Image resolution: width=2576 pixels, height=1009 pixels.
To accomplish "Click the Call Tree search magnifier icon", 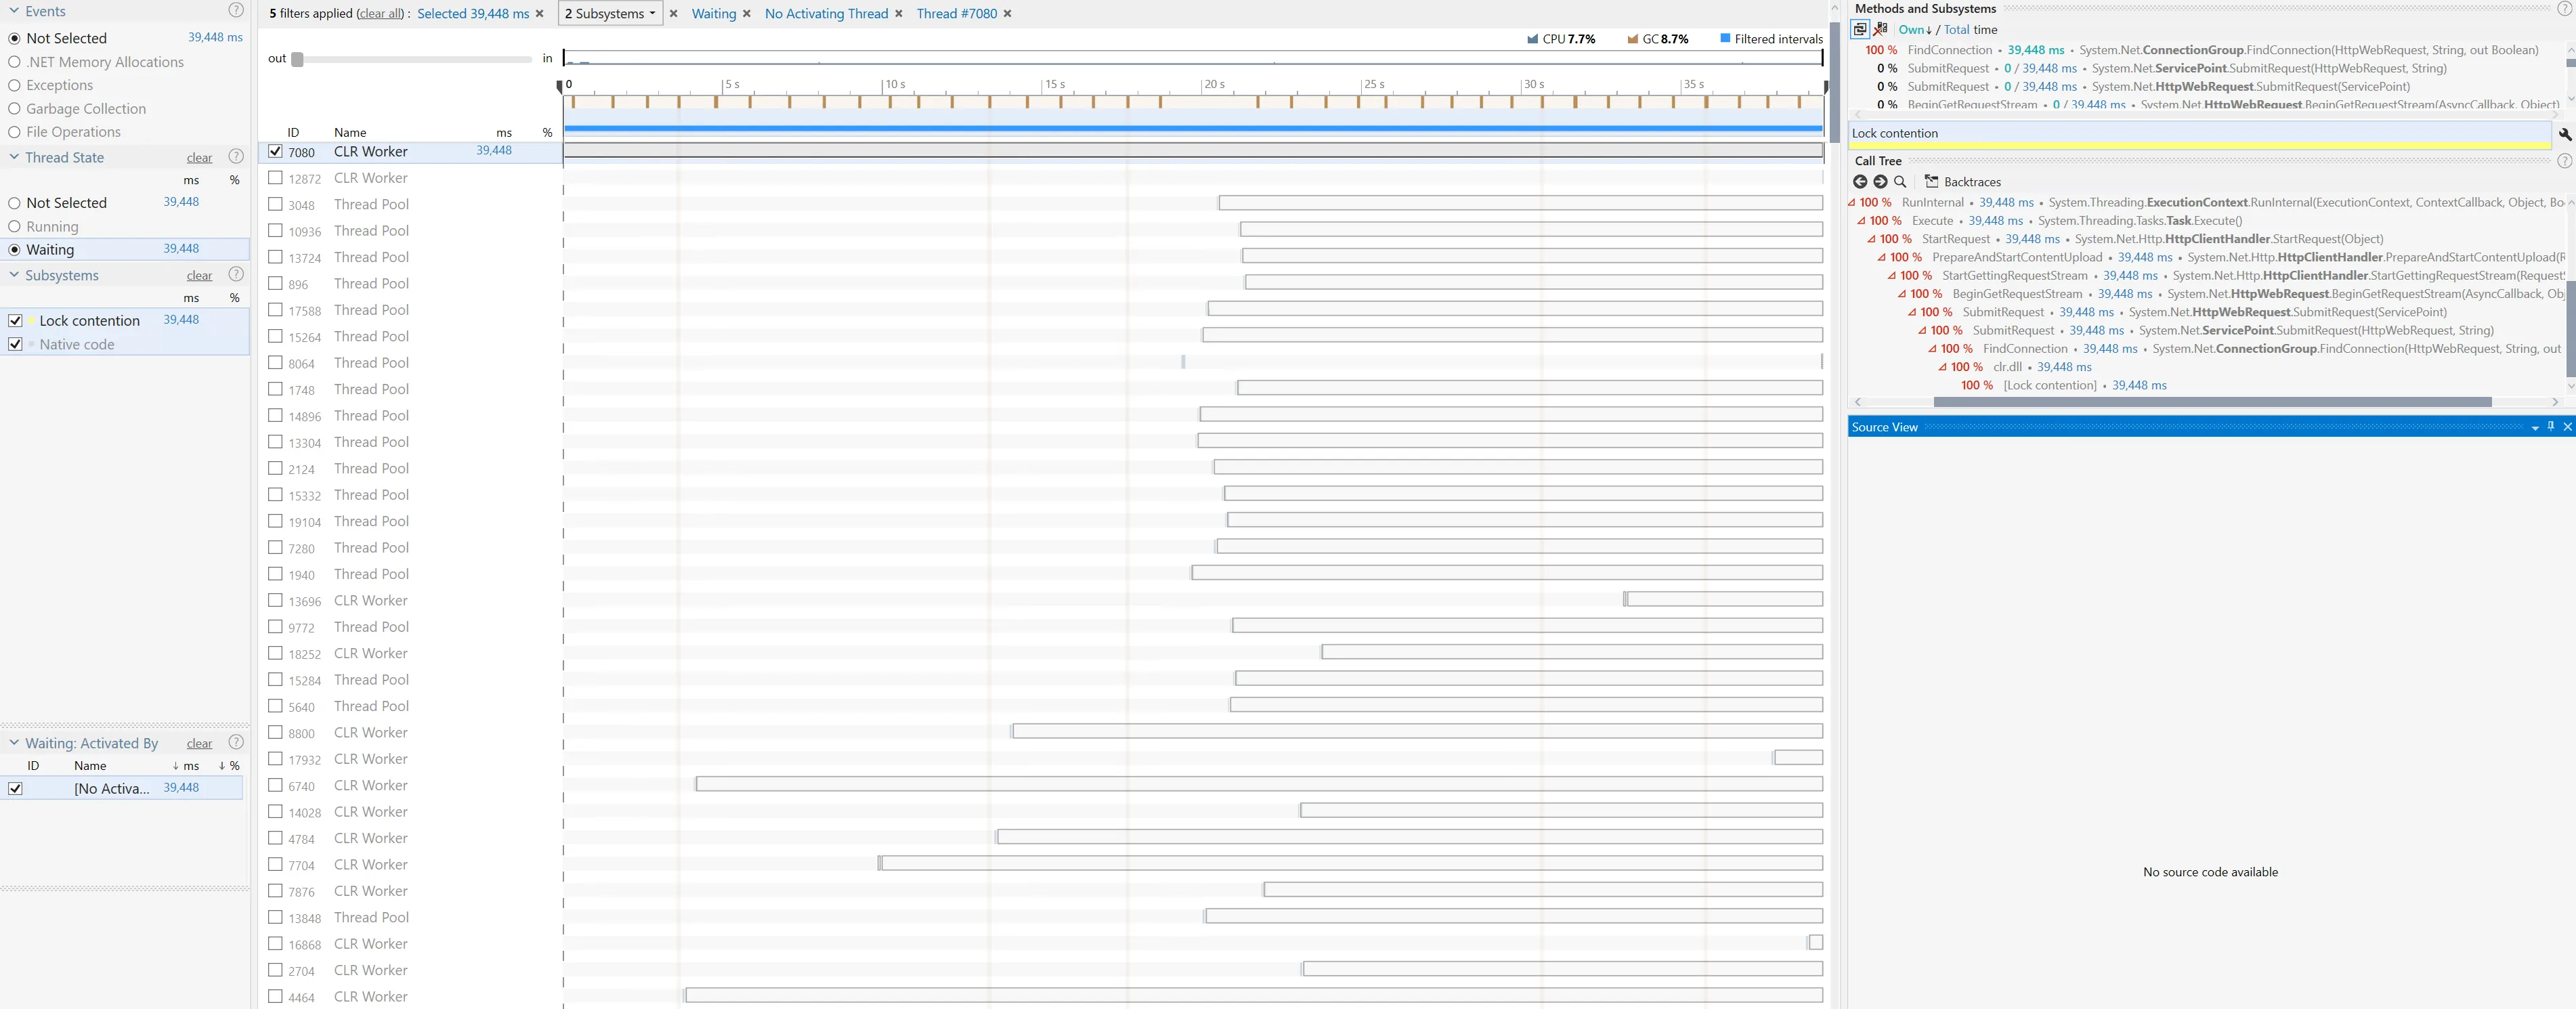I will click(x=1900, y=182).
